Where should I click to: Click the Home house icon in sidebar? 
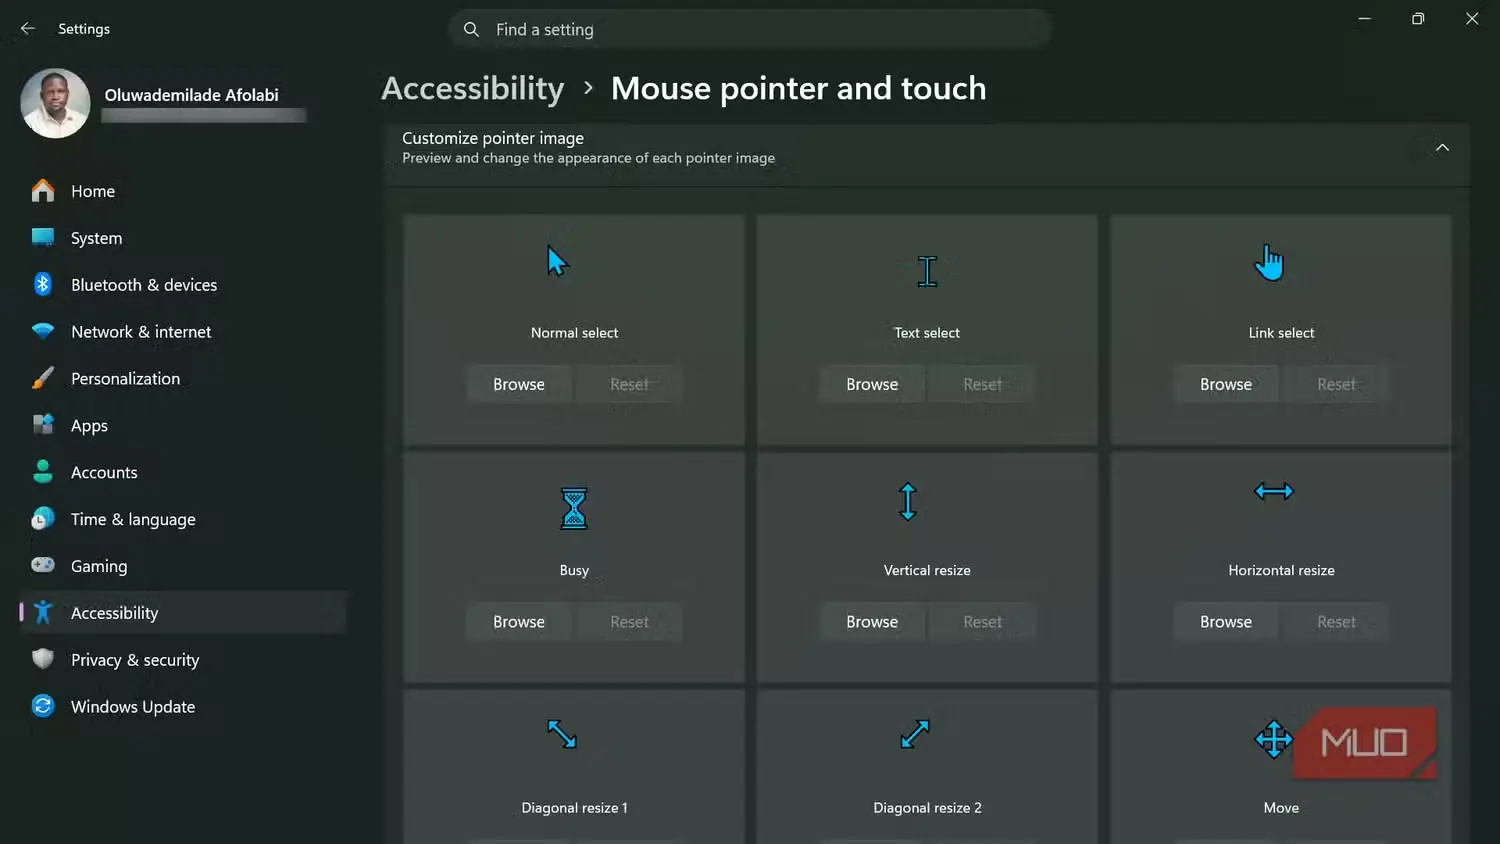[43, 190]
